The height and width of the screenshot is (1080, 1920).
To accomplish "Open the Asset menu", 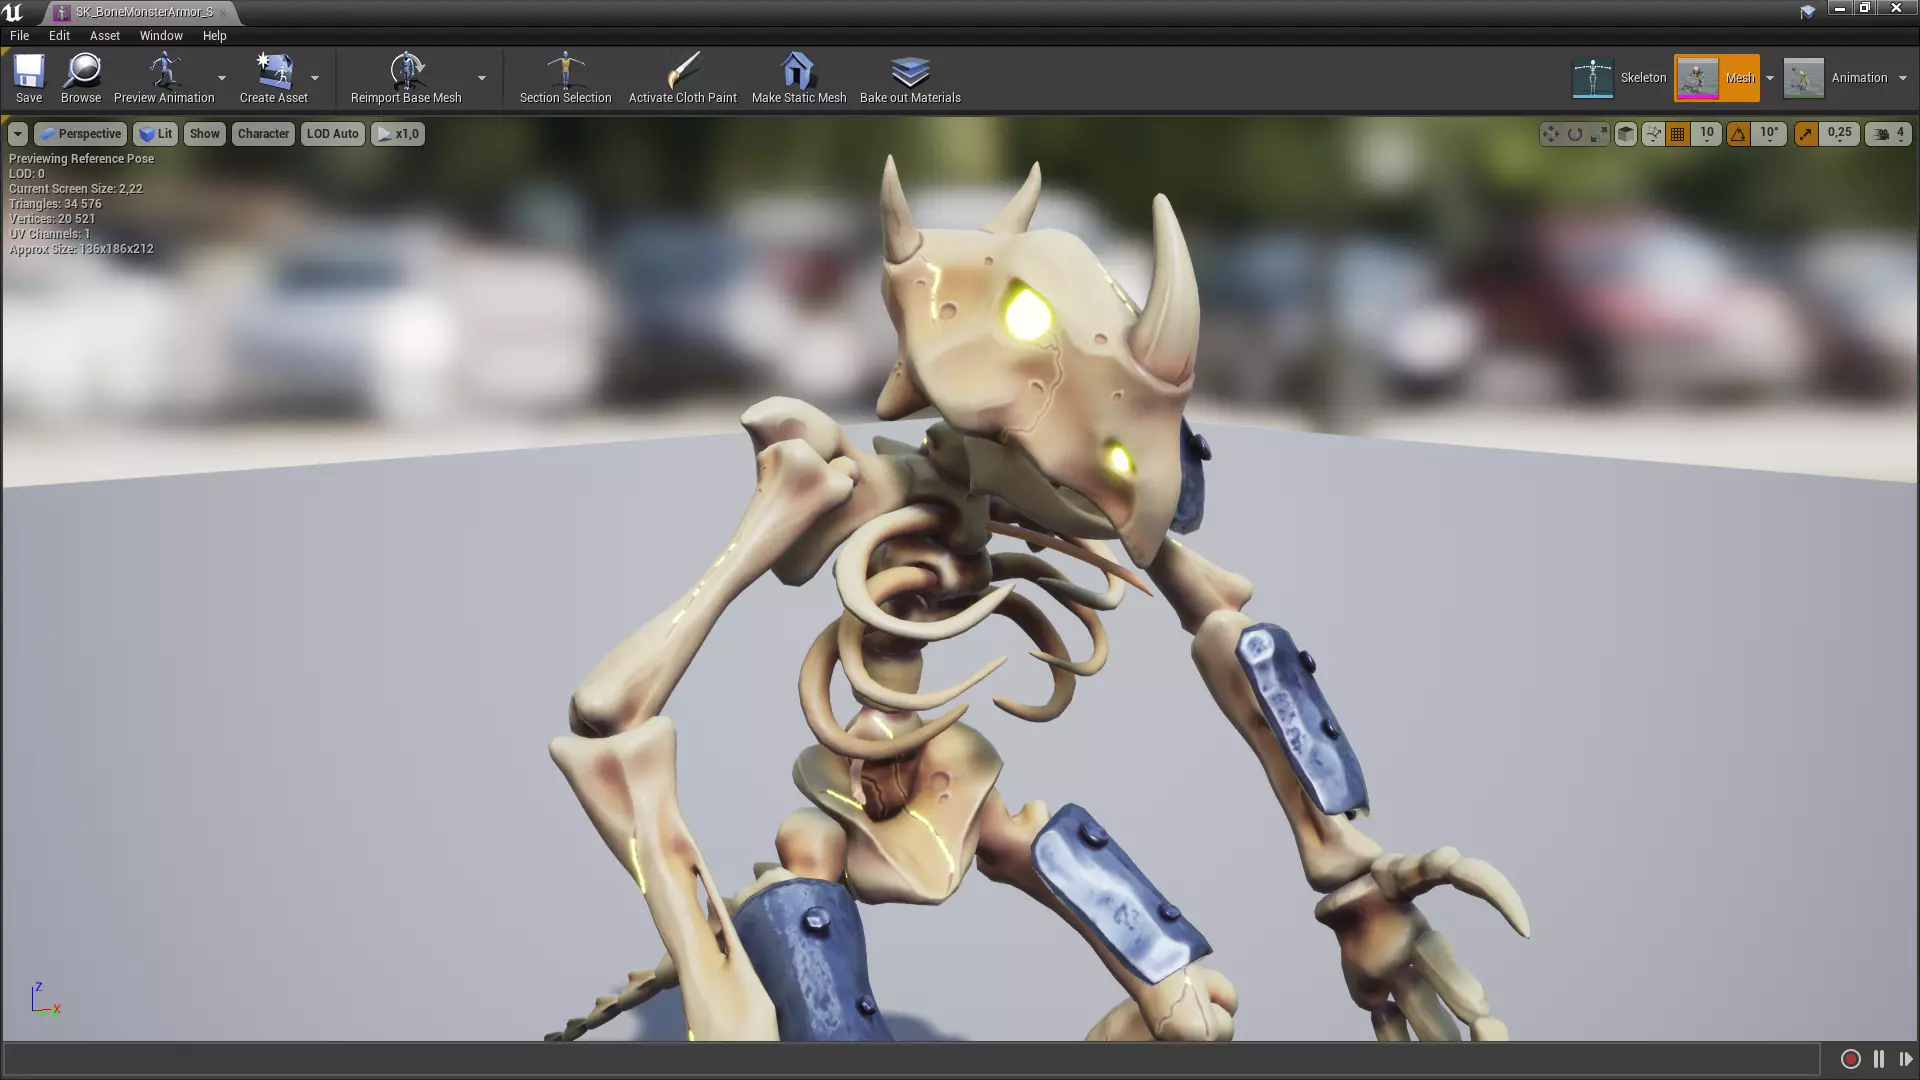I will [x=104, y=35].
